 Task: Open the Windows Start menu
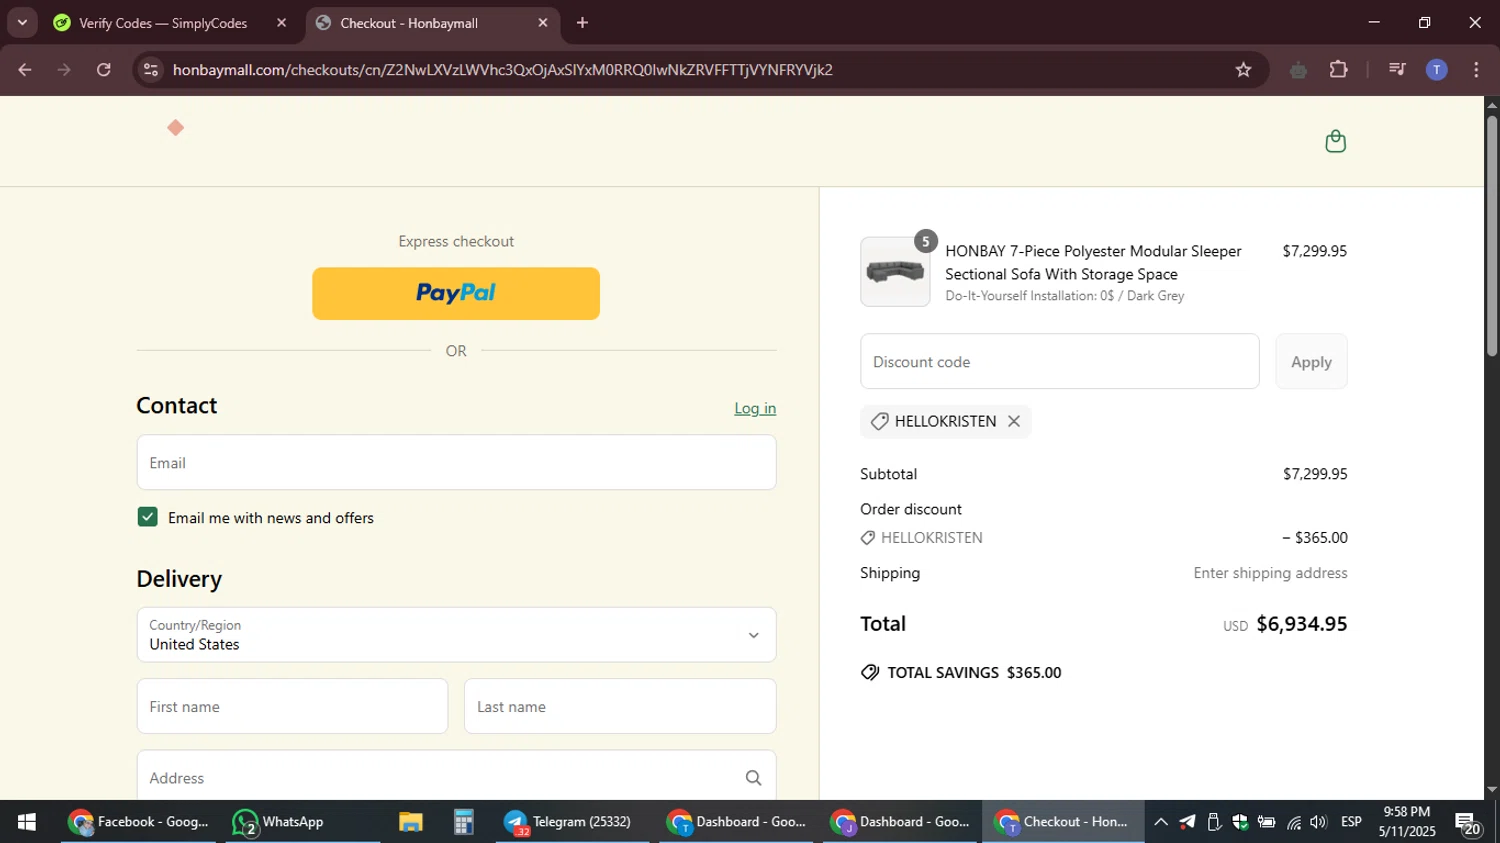pos(27,822)
